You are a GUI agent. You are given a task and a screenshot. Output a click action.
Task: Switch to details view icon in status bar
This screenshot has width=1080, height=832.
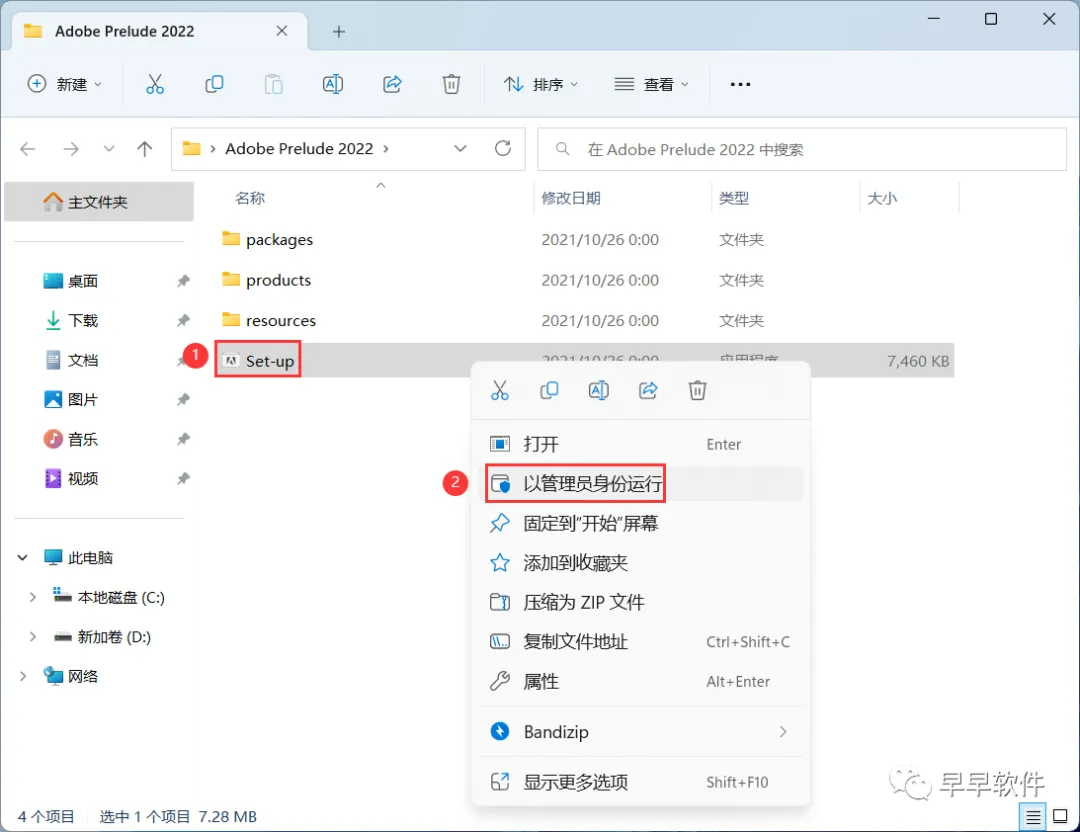[x=1033, y=817]
